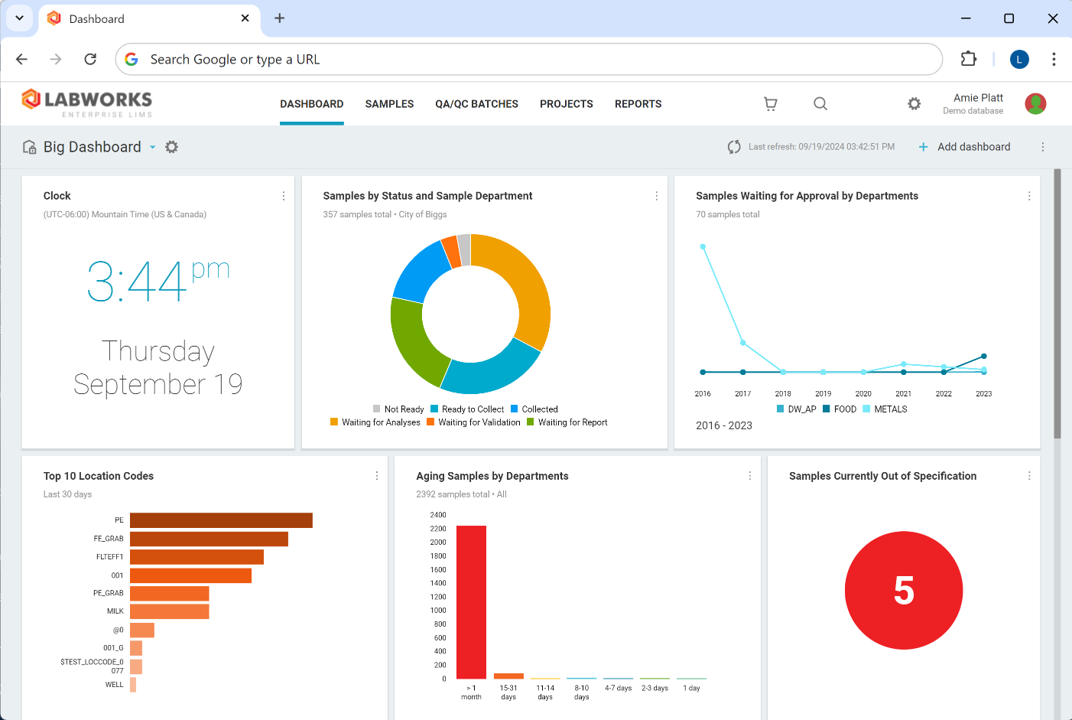Open browser extensions puzzle icon
Screen dimensions: 1072x720
[968, 59]
